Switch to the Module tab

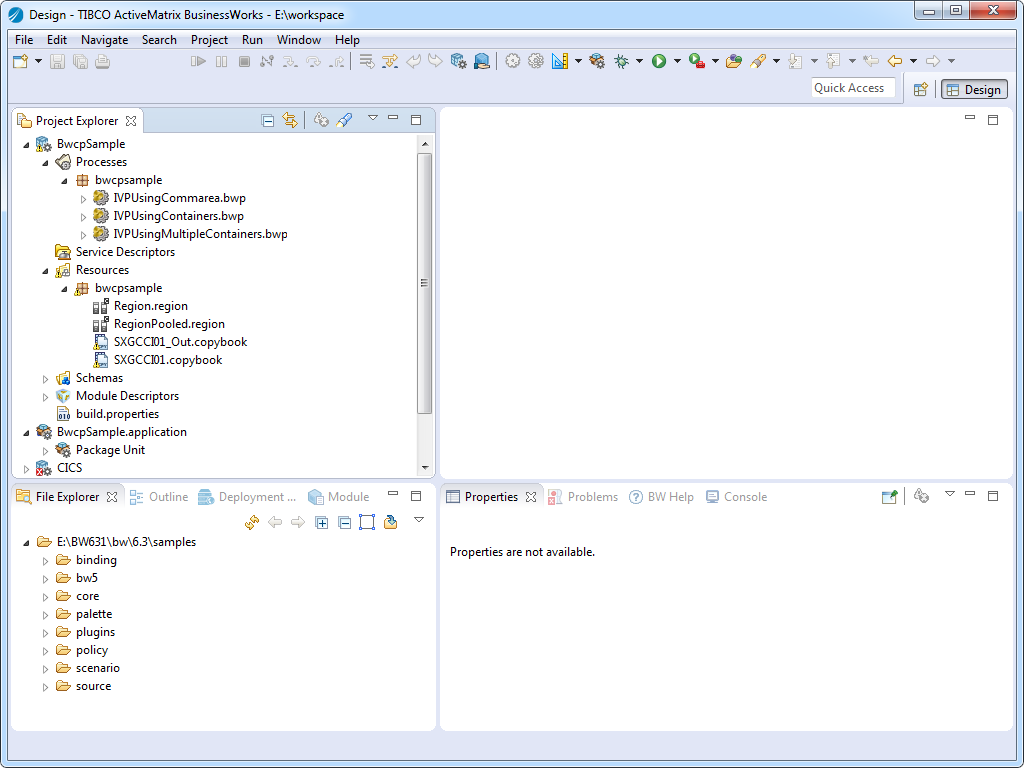[339, 497]
